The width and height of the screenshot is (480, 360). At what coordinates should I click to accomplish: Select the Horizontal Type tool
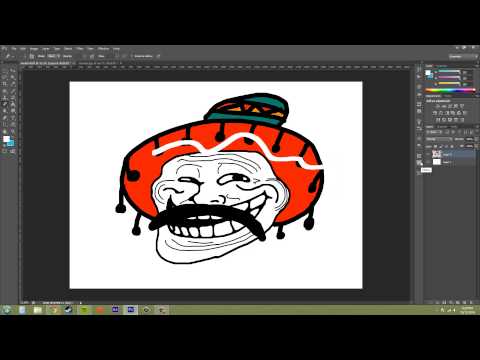[x=13, y=117]
